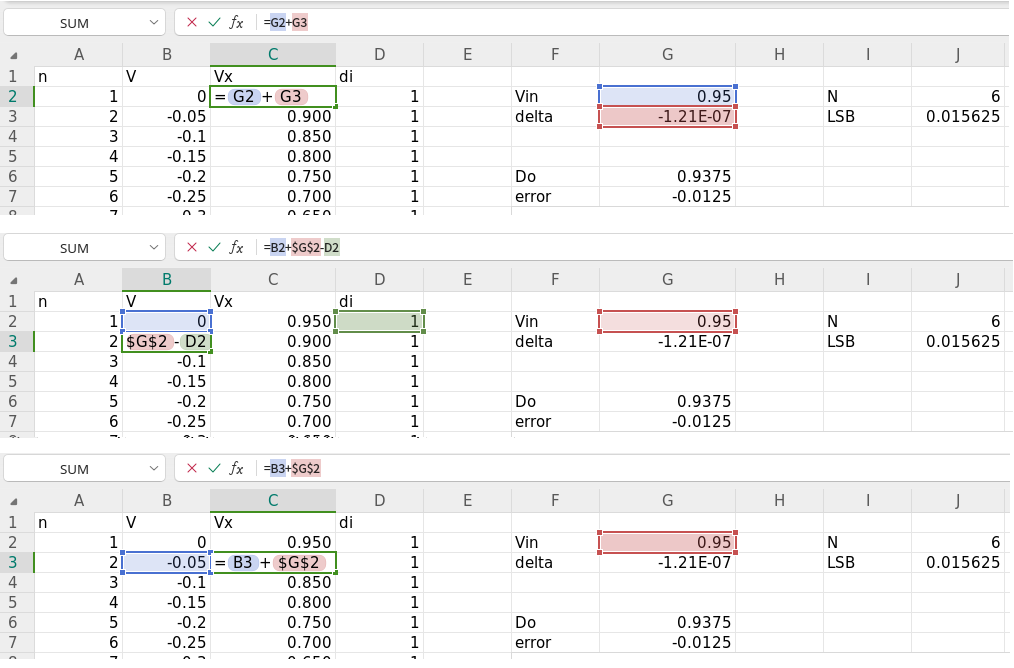Select highlighted column B header in the =B2+$G$2-D2 sheet
Image resolution: width=1014 pixels, height=668 pixels.
(166, 279)
